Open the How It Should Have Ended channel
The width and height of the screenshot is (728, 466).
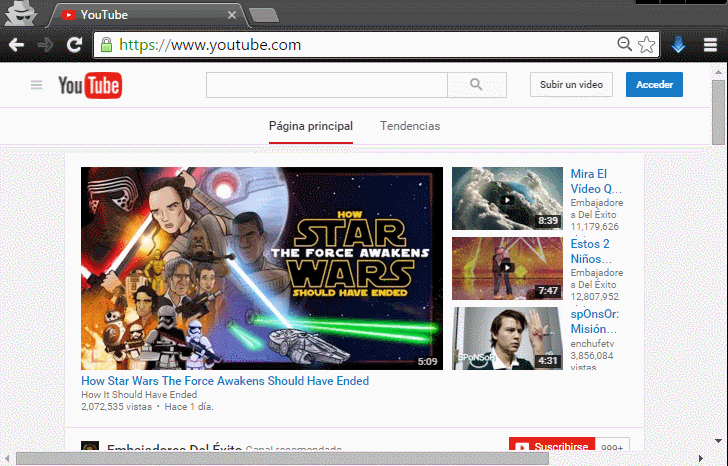(x=139, y=395)
